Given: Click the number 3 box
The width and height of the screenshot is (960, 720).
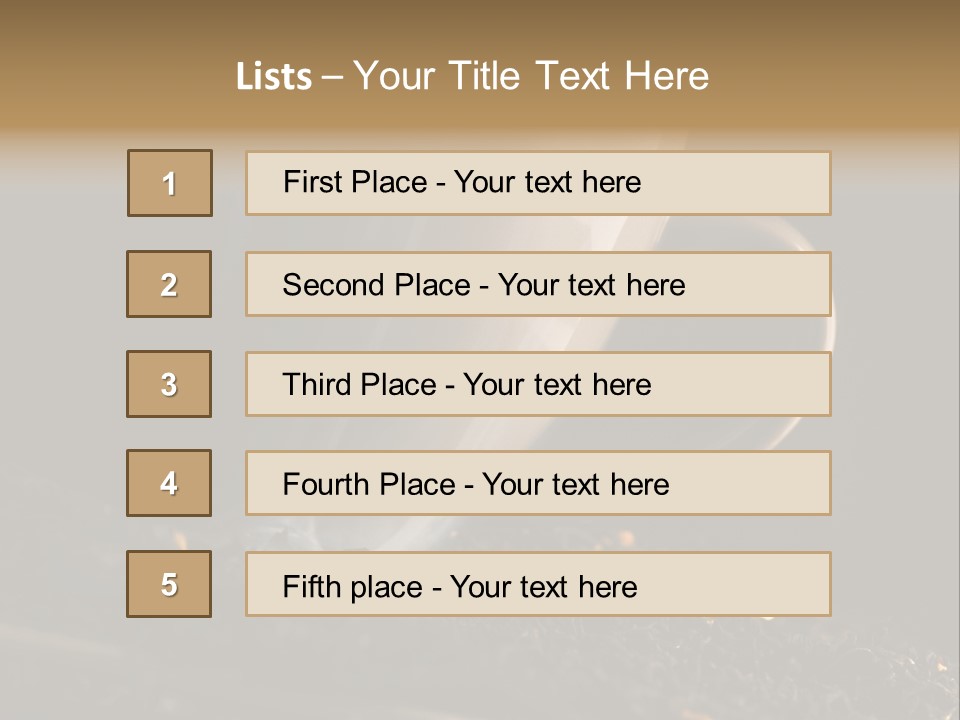Looking at the screenshot, I should (169, 384).
